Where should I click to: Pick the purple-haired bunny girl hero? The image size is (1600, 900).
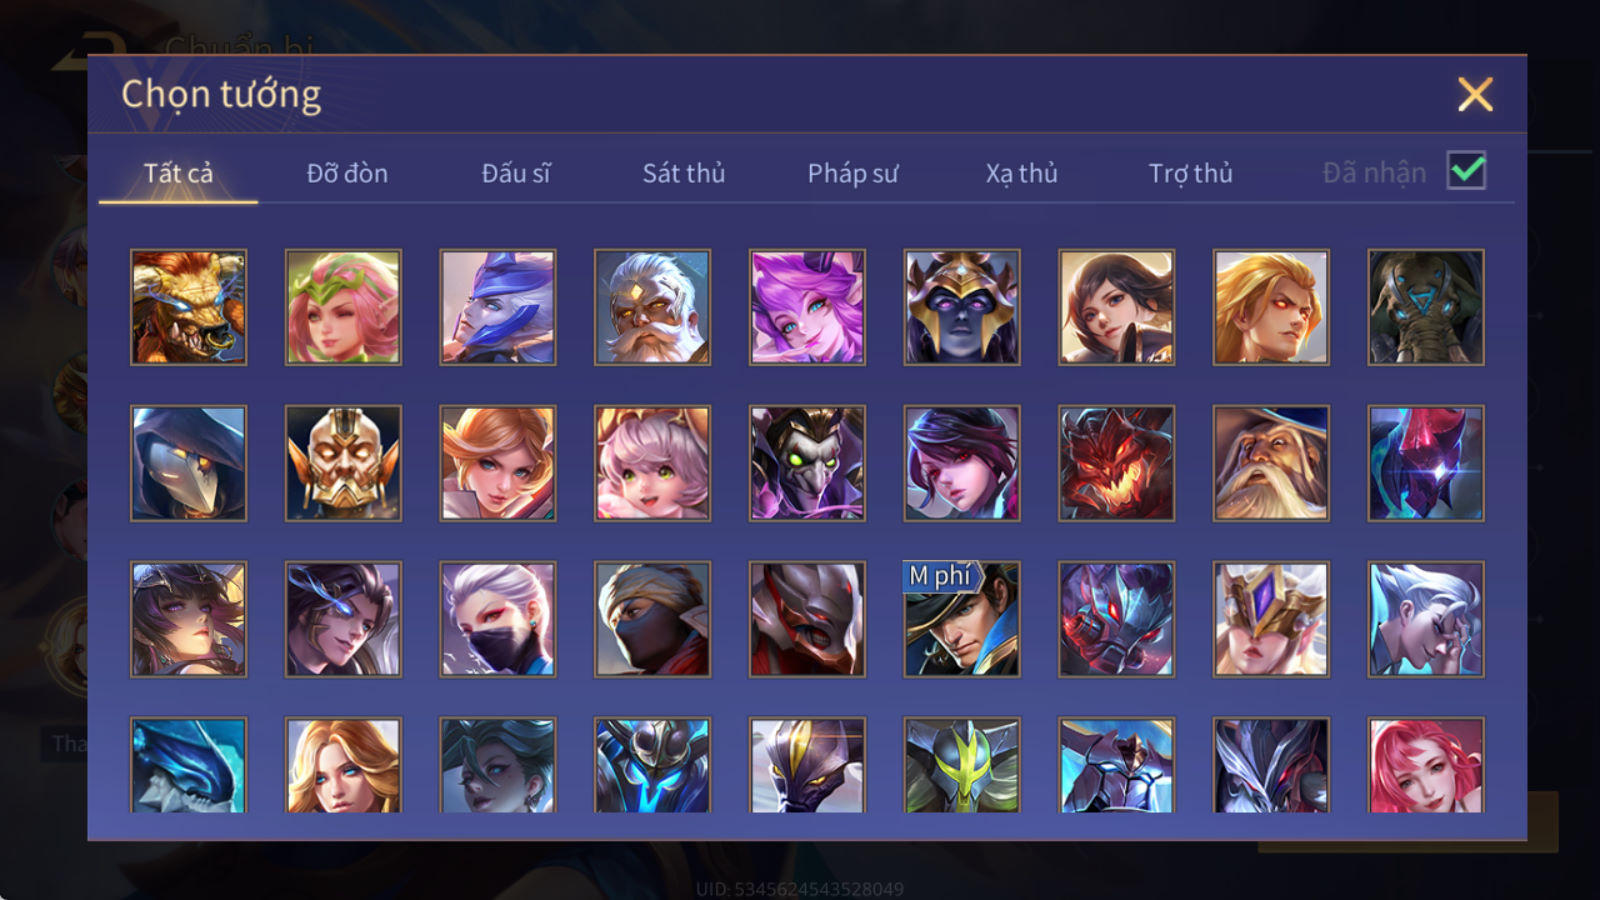coord(807,307)
